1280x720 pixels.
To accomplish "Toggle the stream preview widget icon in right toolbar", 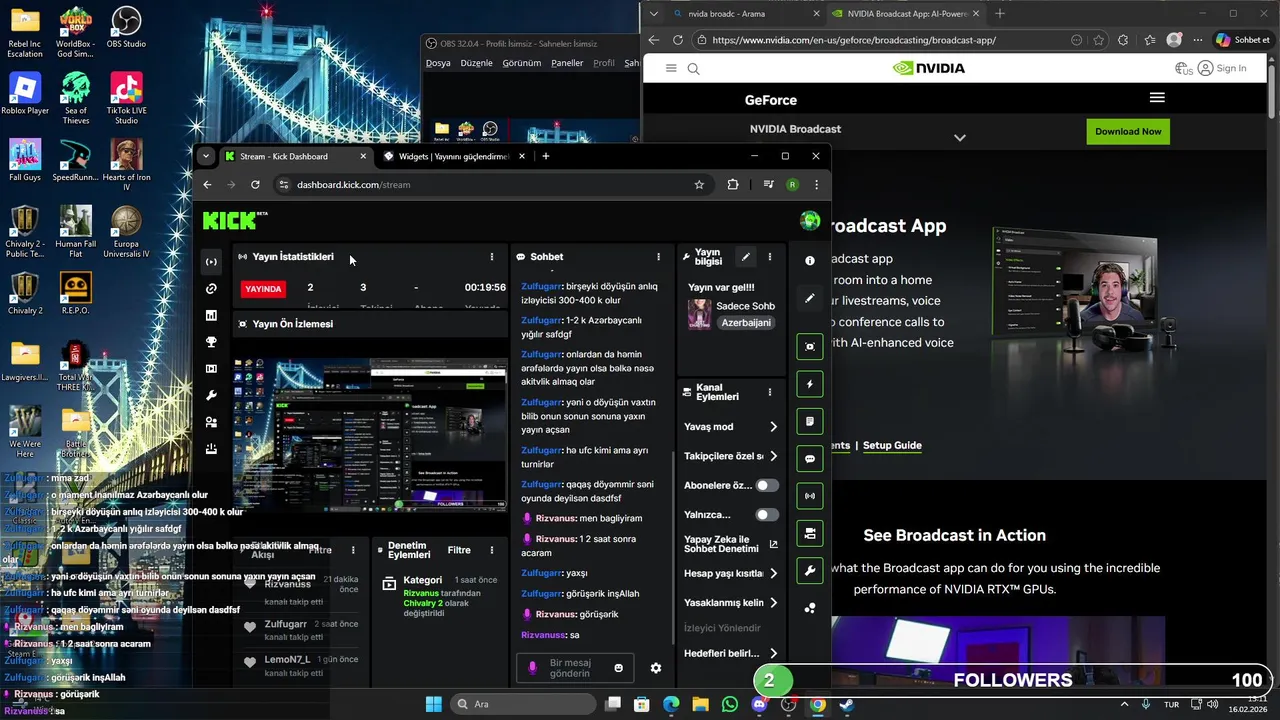I will (x=810, y=347).
